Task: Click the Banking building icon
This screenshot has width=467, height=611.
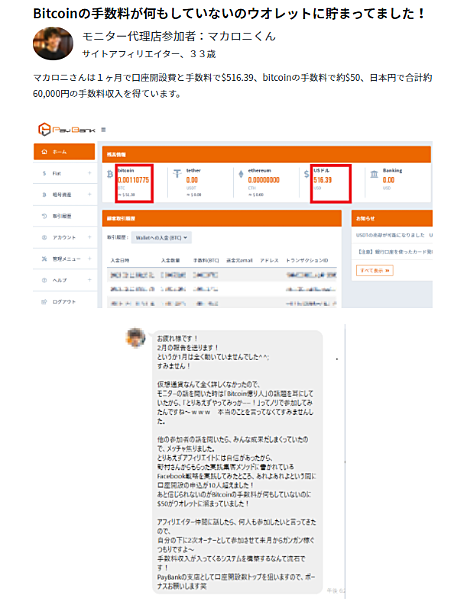Action: tap(374, 174)
